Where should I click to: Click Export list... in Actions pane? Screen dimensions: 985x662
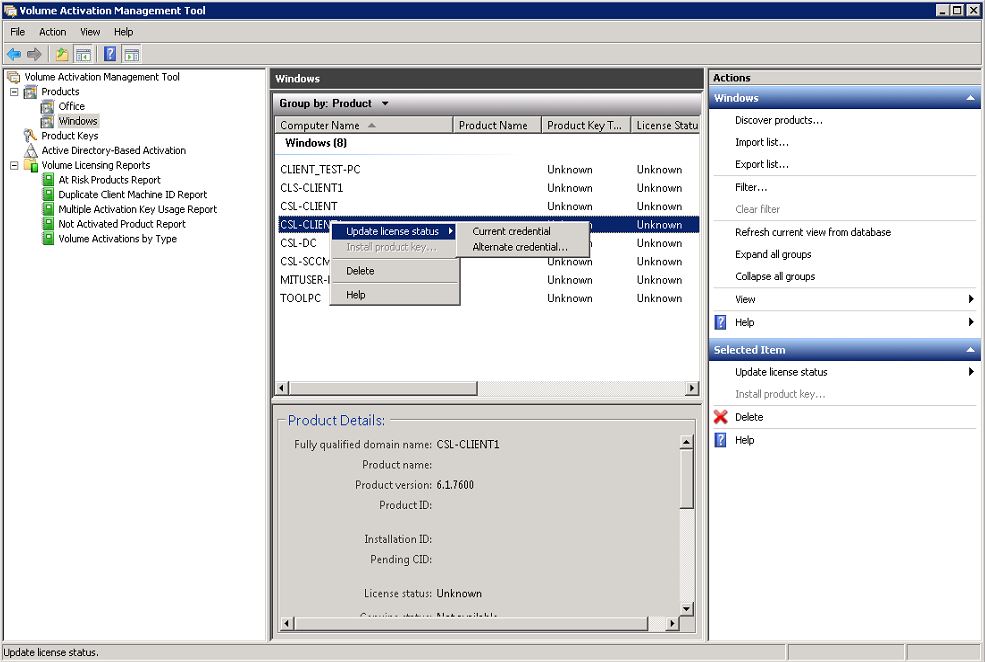[761, 164]
